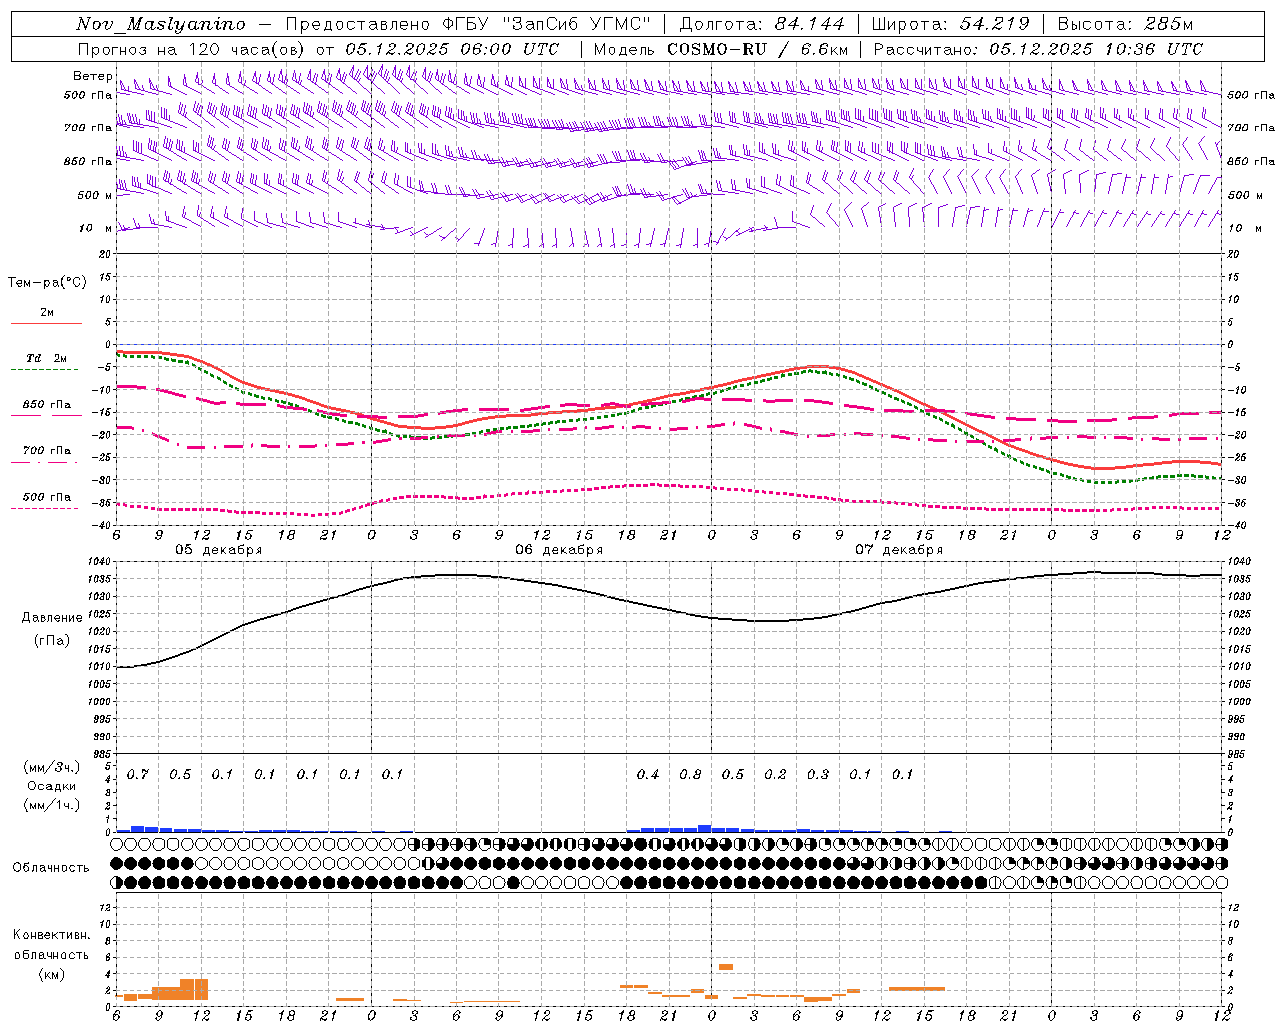Image resolution: width=1280 pixels, height=1024 pixels.
Task: Click the Ветер wind panel label
Action: pos(92,76)
